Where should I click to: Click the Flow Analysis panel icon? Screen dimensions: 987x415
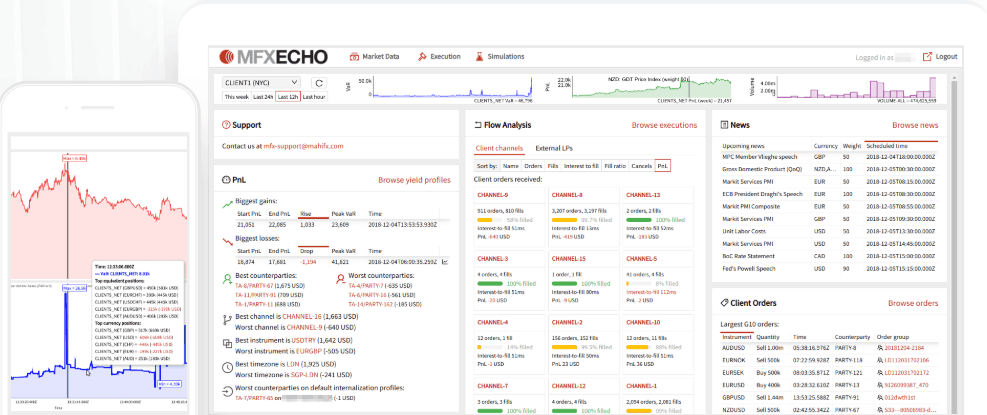click(x=478, y=125)
